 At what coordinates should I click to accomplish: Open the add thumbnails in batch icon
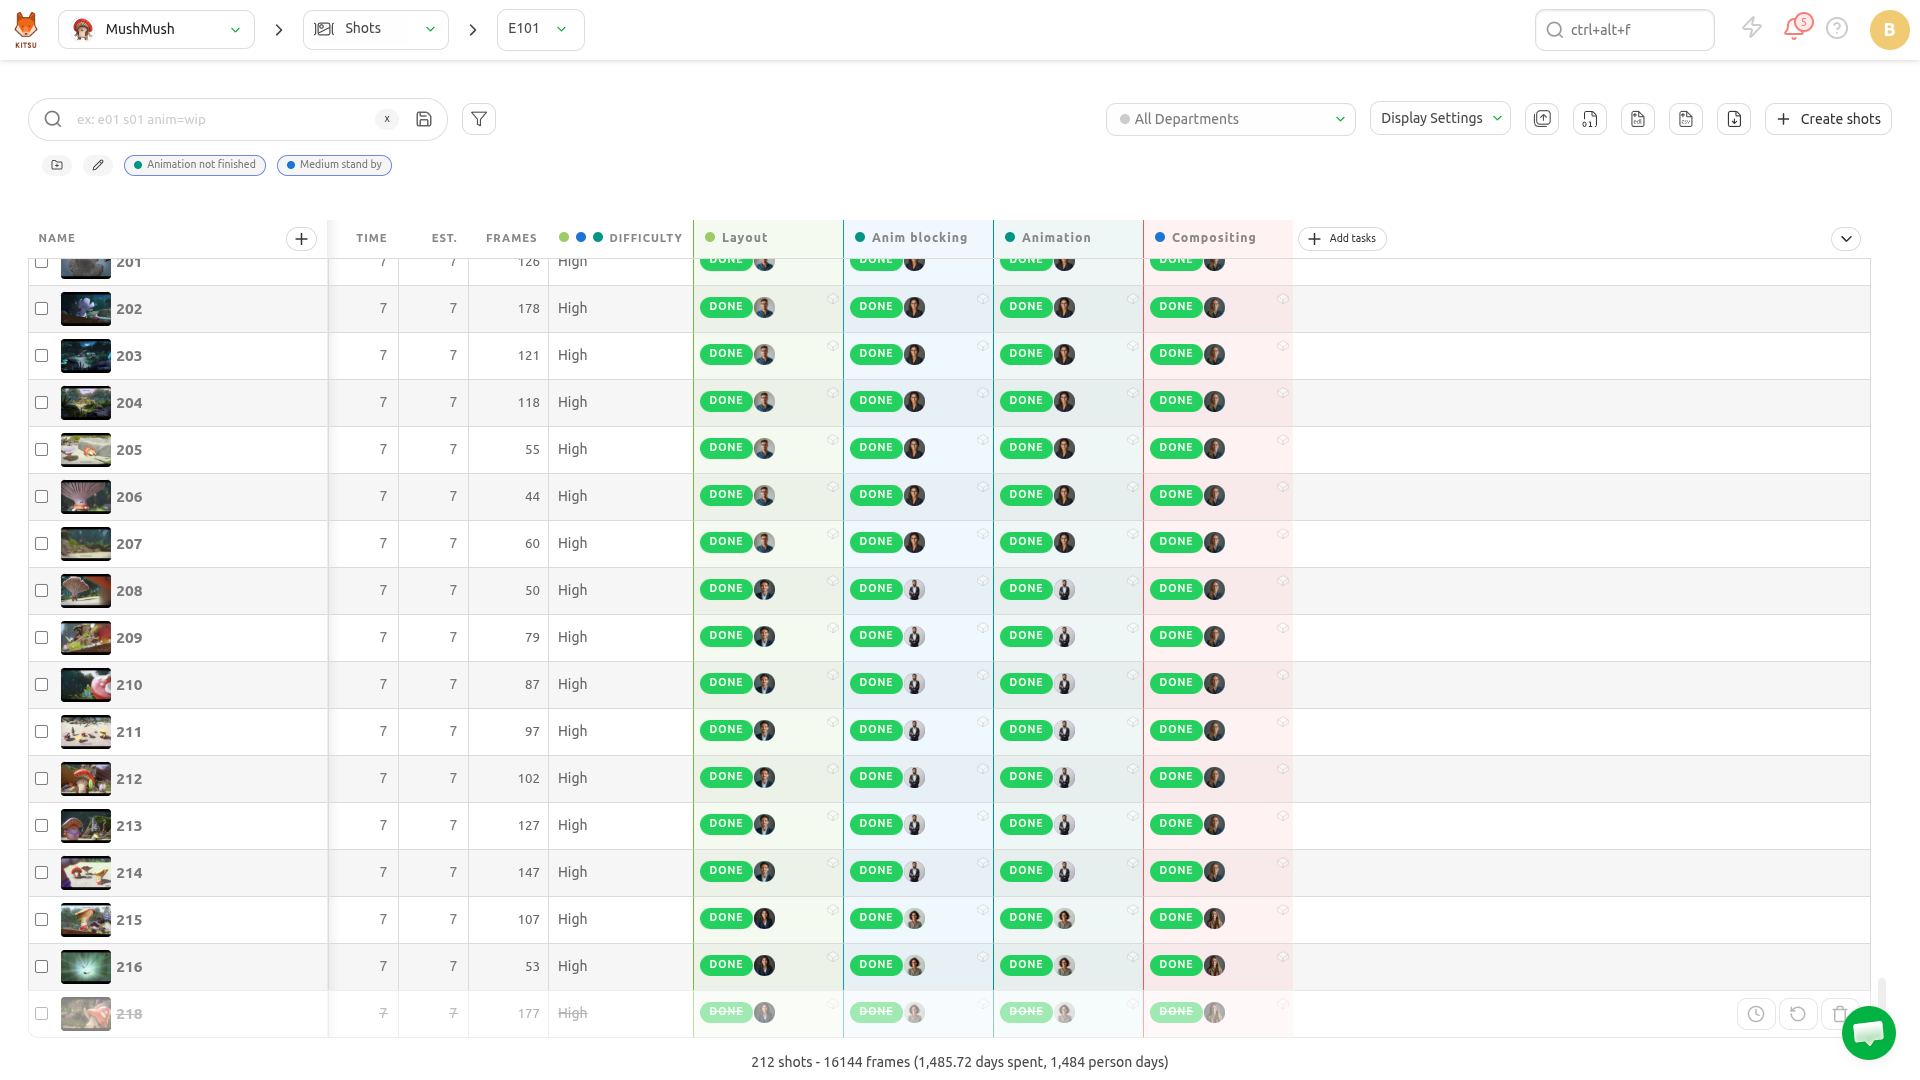1542,119
